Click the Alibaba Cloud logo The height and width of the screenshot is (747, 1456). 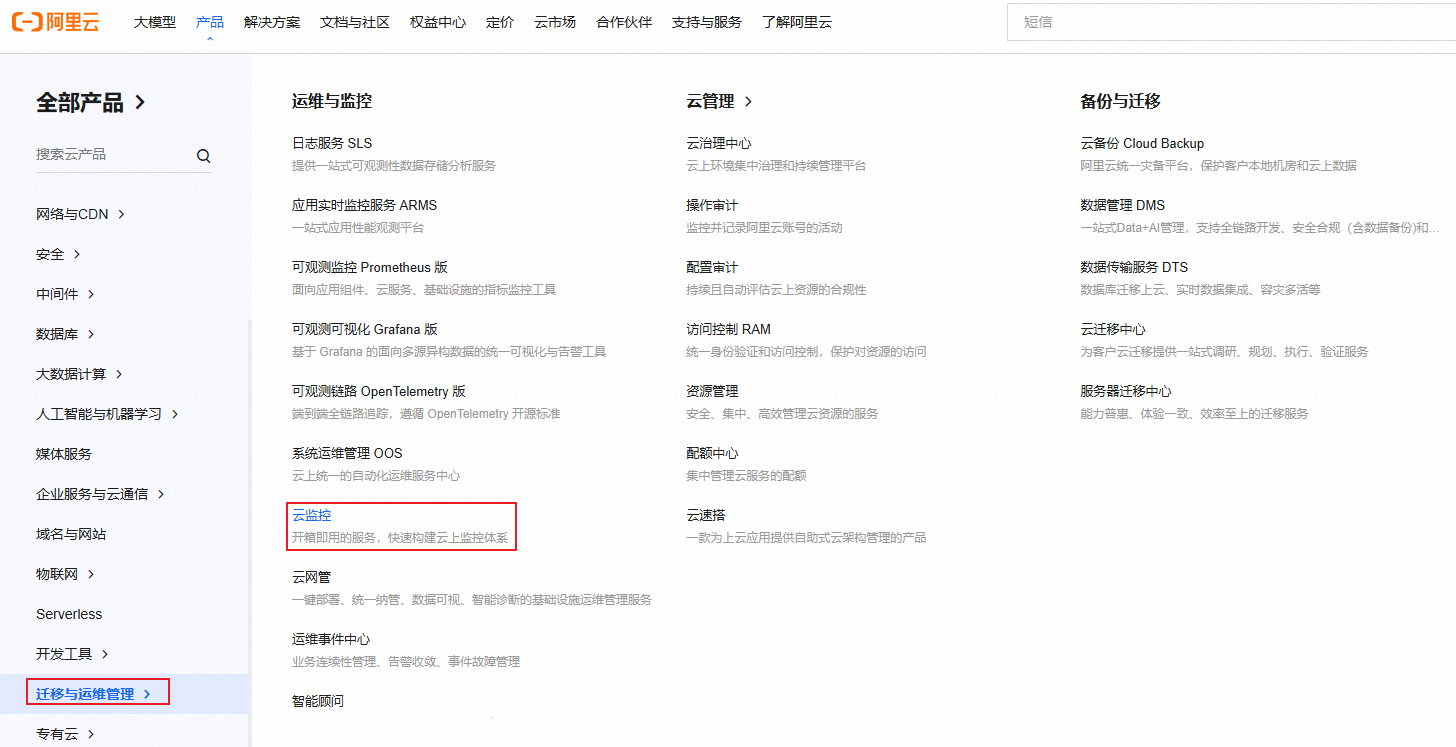click(56, 22)
